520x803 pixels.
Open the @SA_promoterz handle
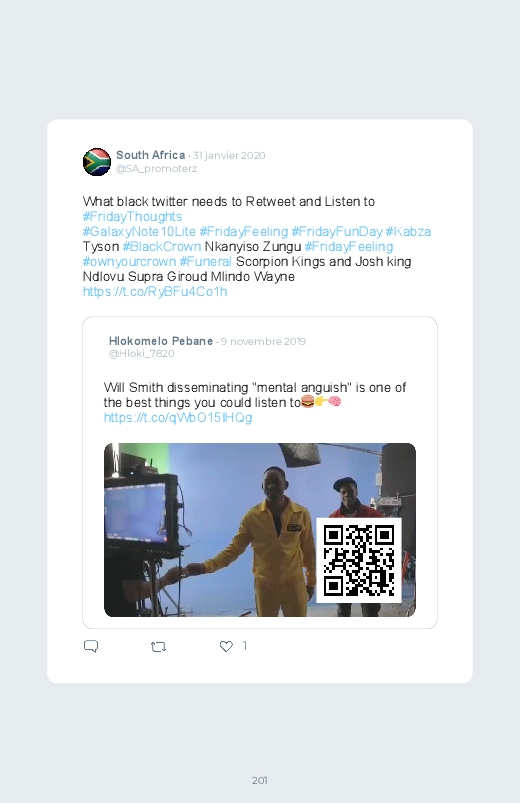coord(156,168)
